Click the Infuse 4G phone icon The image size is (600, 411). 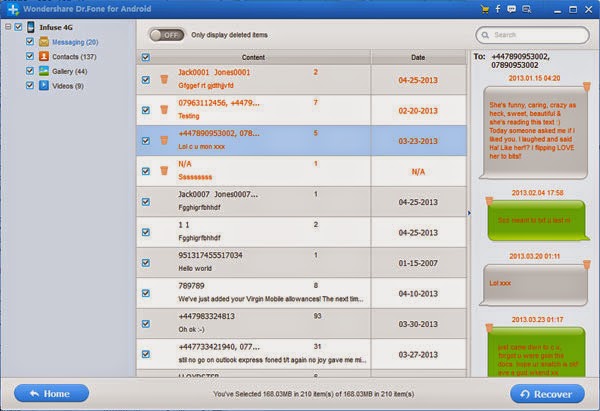click(x=31, y=27)
